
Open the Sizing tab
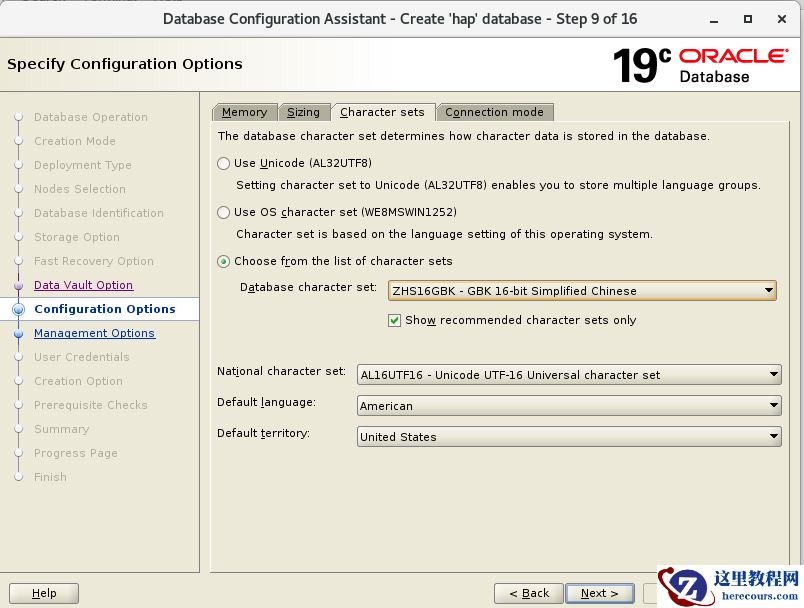pyautogui.click(x=304, y=112)
